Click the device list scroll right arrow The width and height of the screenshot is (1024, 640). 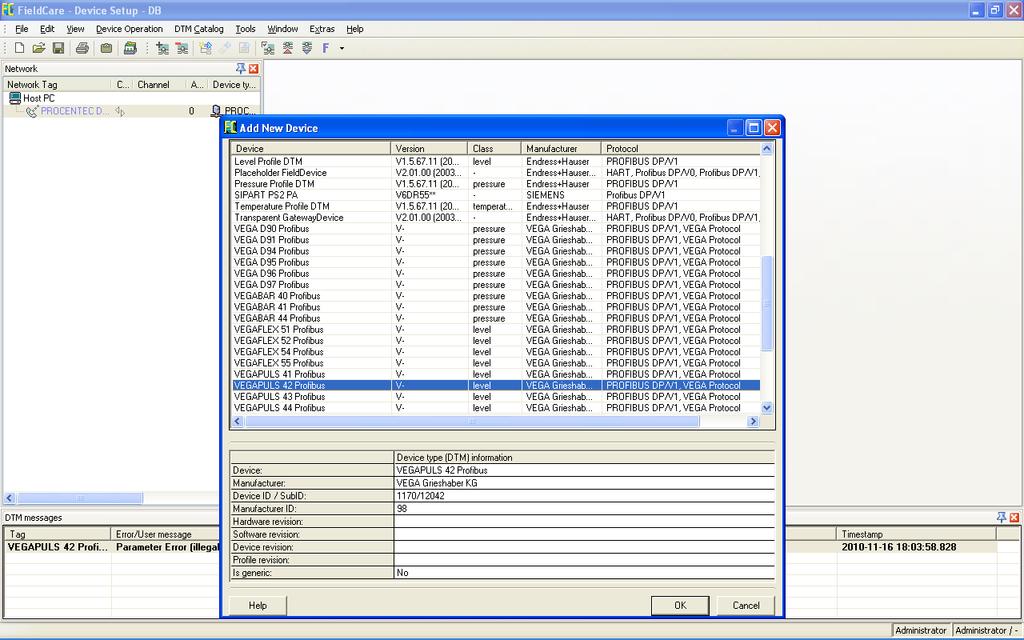click(753, 421)
